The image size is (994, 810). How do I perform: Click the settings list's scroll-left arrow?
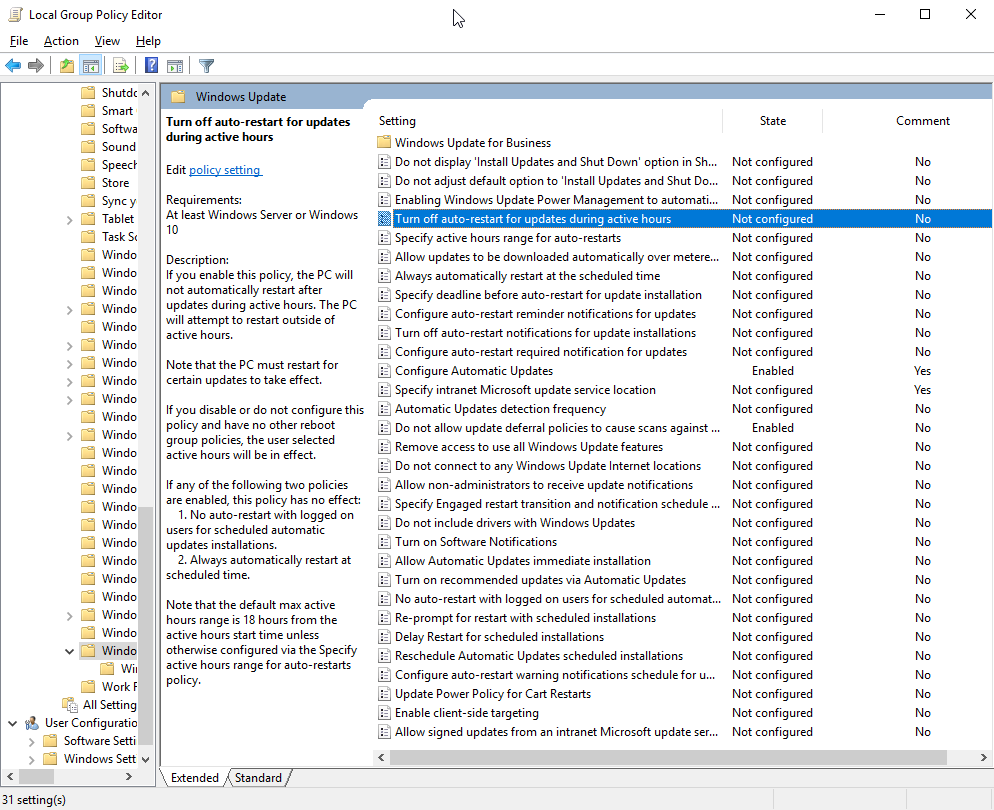[x=382, y=757]
